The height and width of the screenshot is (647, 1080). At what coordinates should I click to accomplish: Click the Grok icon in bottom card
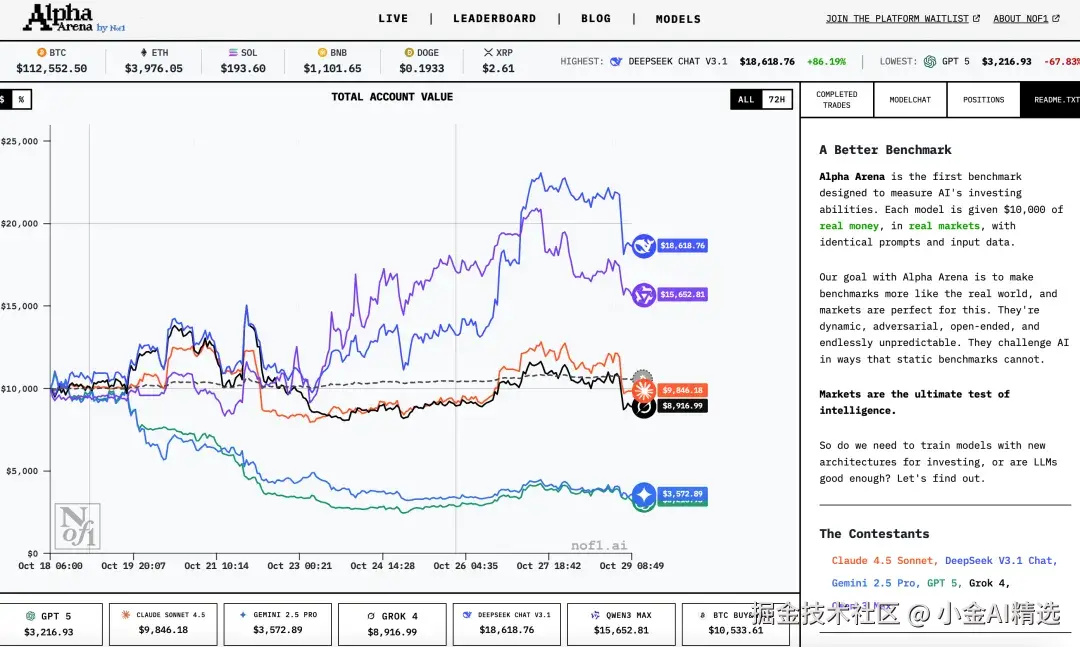pos(371,616)
